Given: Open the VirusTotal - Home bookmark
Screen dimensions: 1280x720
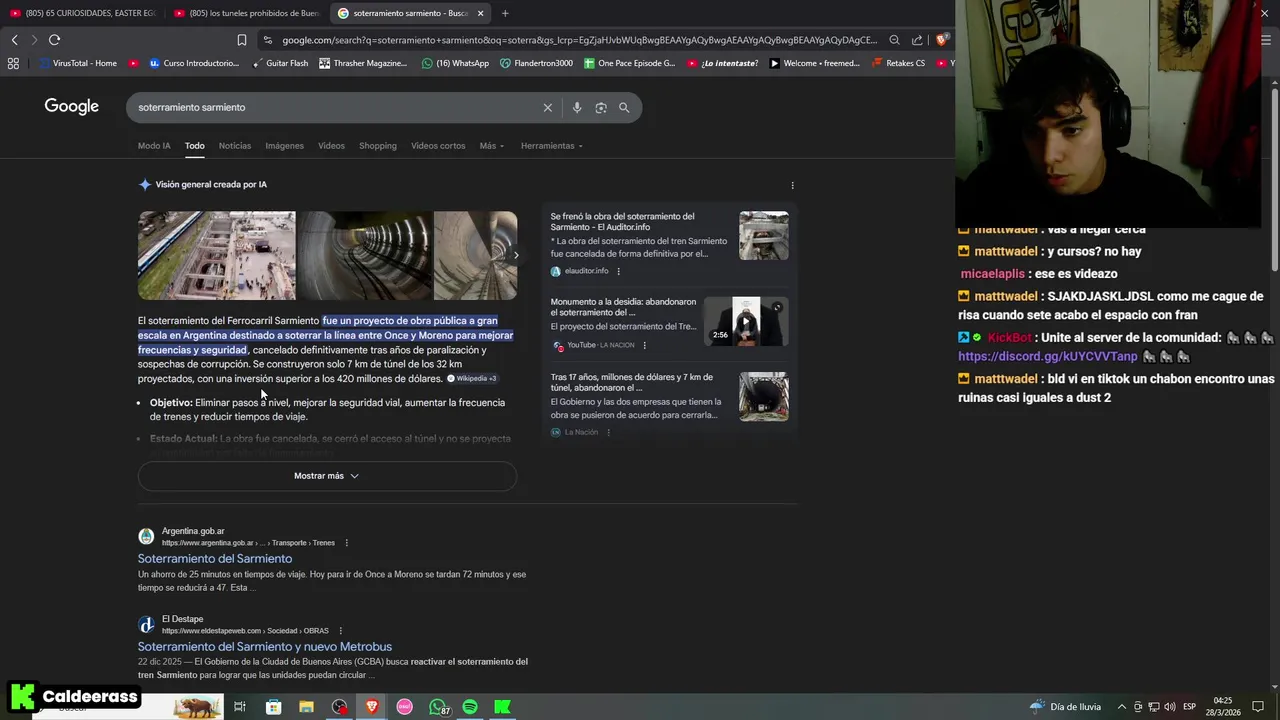Looking at the screenshot, I should click(78, 63).
